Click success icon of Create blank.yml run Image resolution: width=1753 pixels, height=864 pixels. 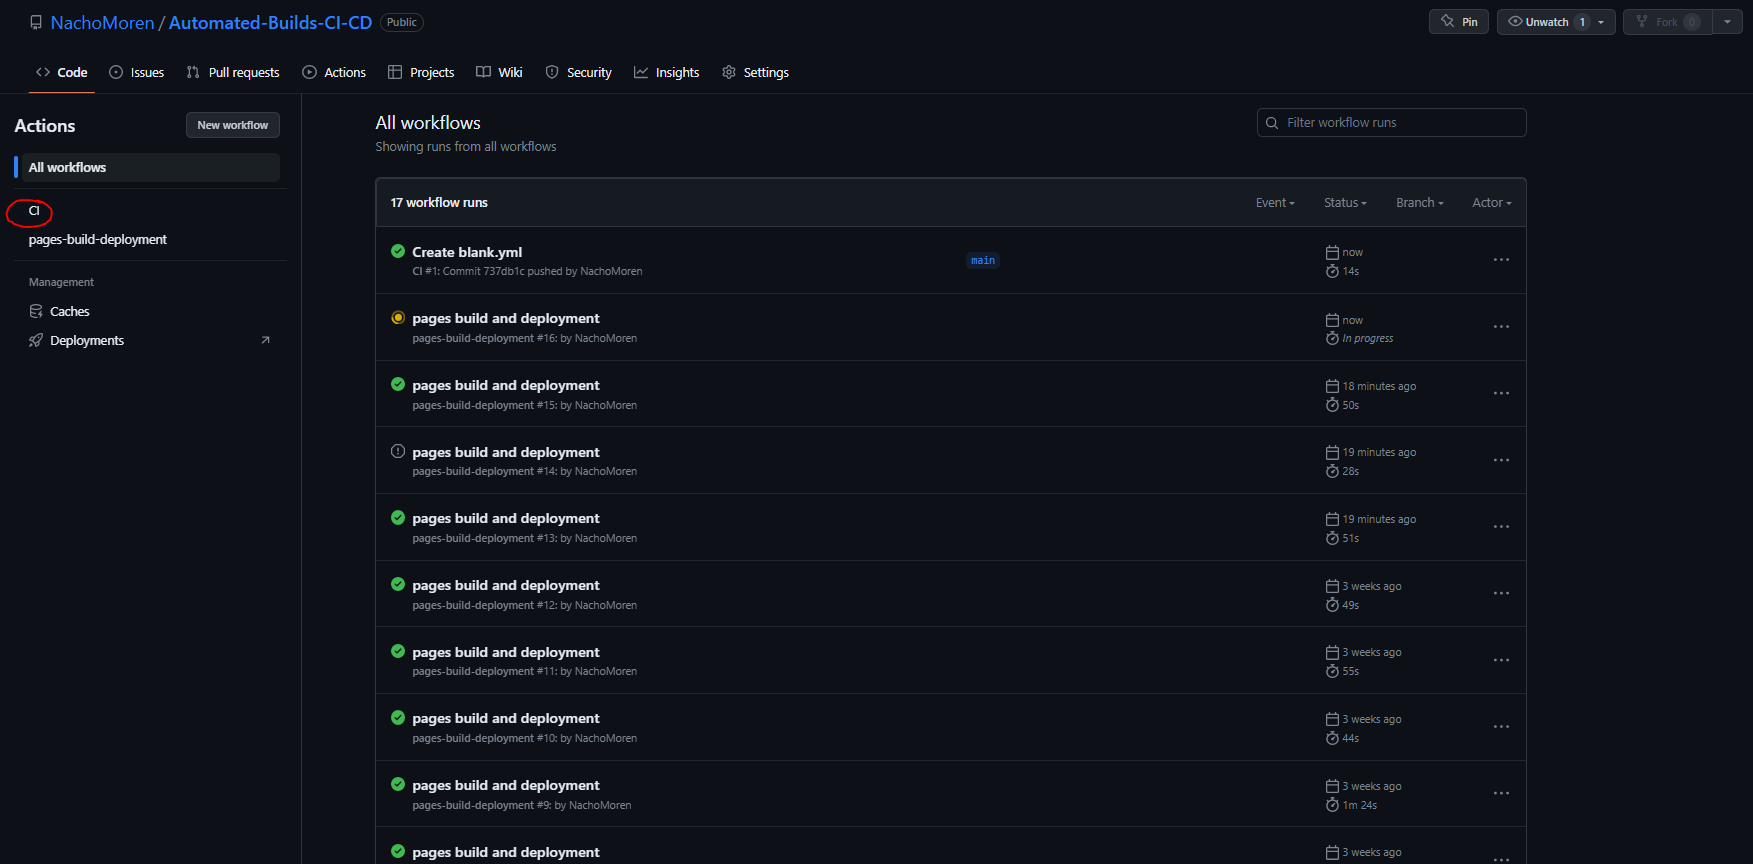coord(398,251)
